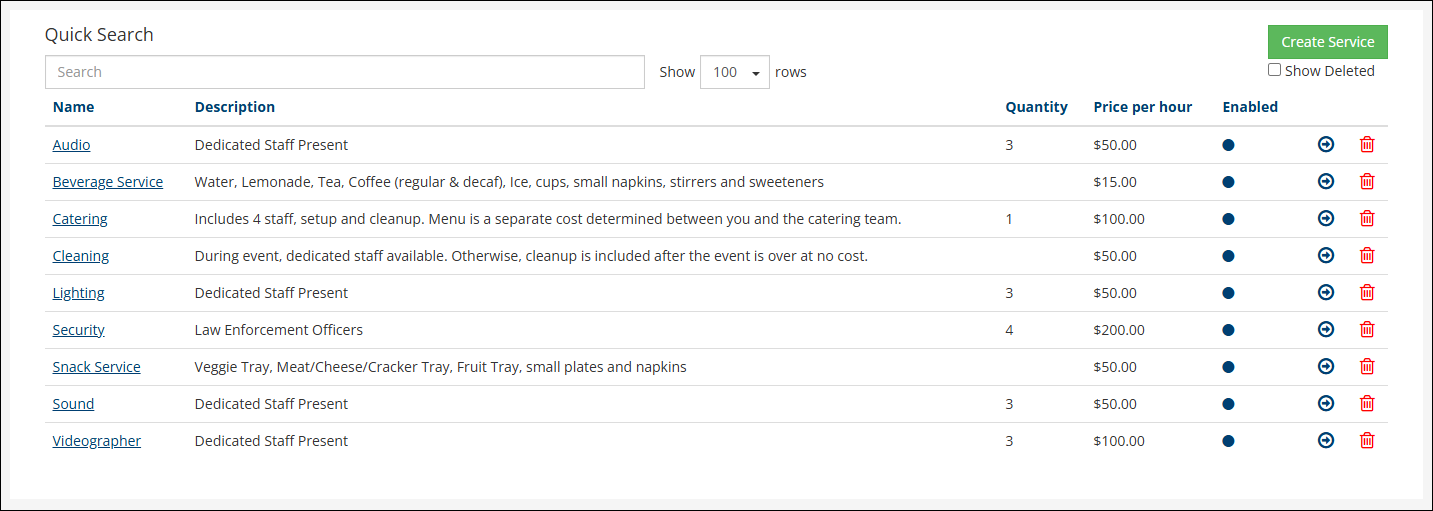Toggle the Enabled indicator for Audio
Screen dimensions: 1433x511
tap(1228, 145)
